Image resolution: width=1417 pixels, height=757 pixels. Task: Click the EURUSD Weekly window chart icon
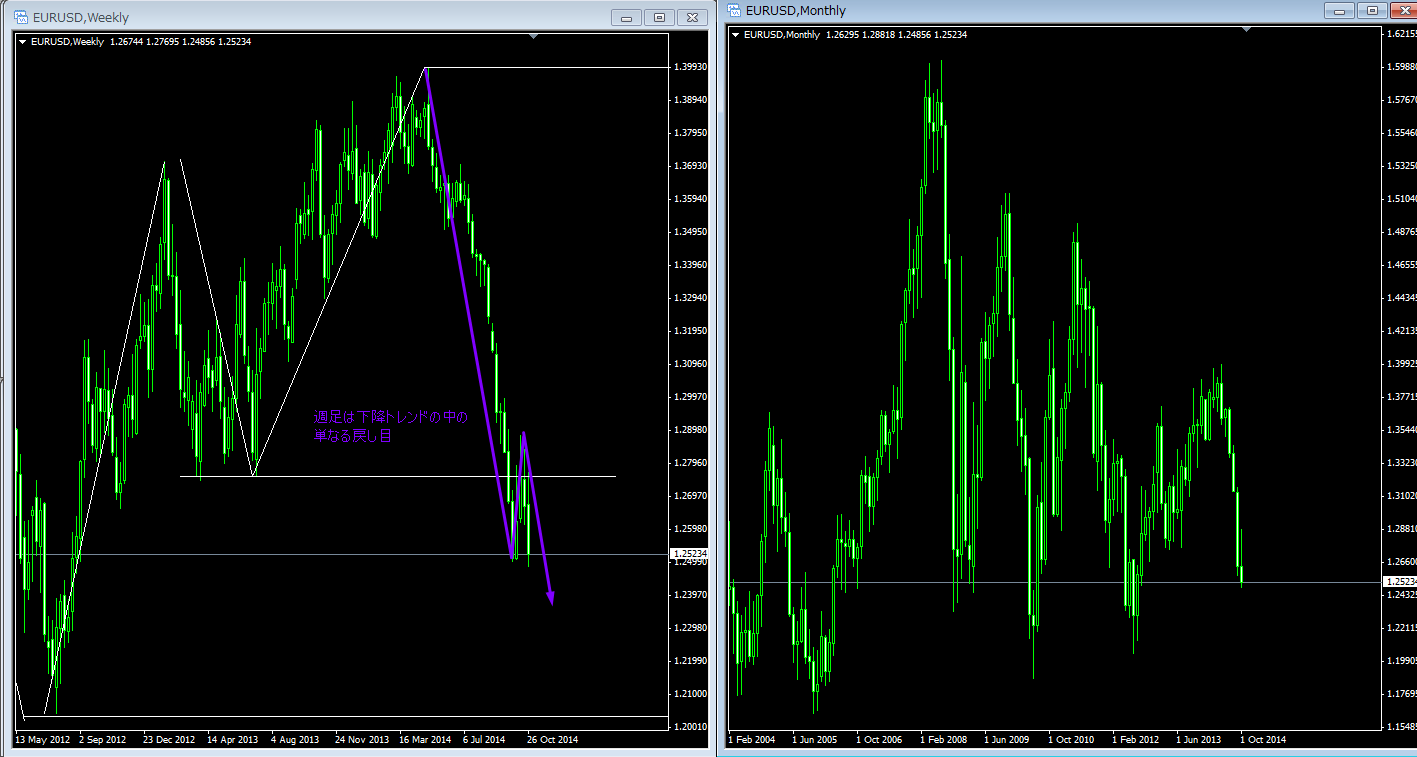(19, 17)
